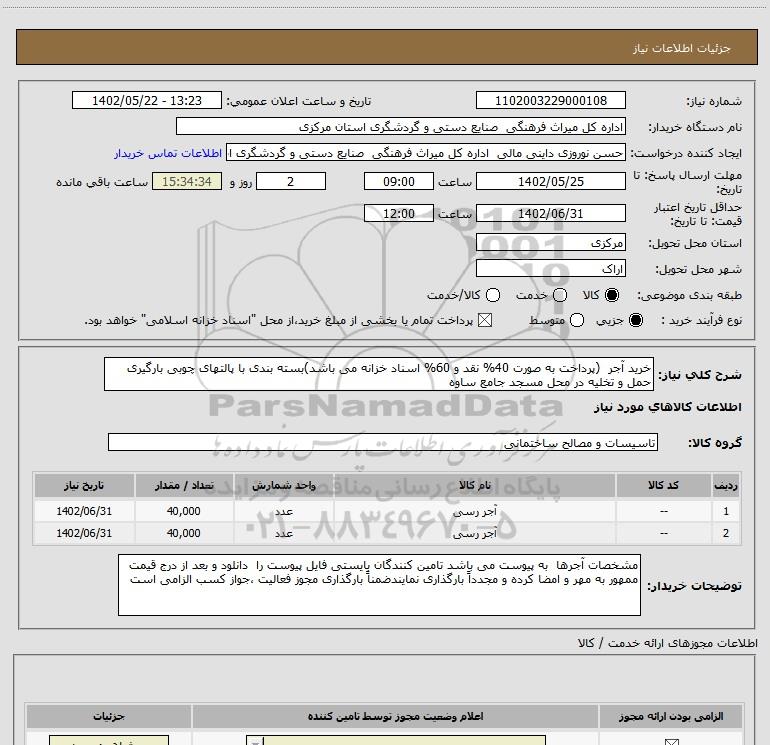Select the خدمت radio button
The height and width of the screenshot is (745, 770).
[560, 295]
